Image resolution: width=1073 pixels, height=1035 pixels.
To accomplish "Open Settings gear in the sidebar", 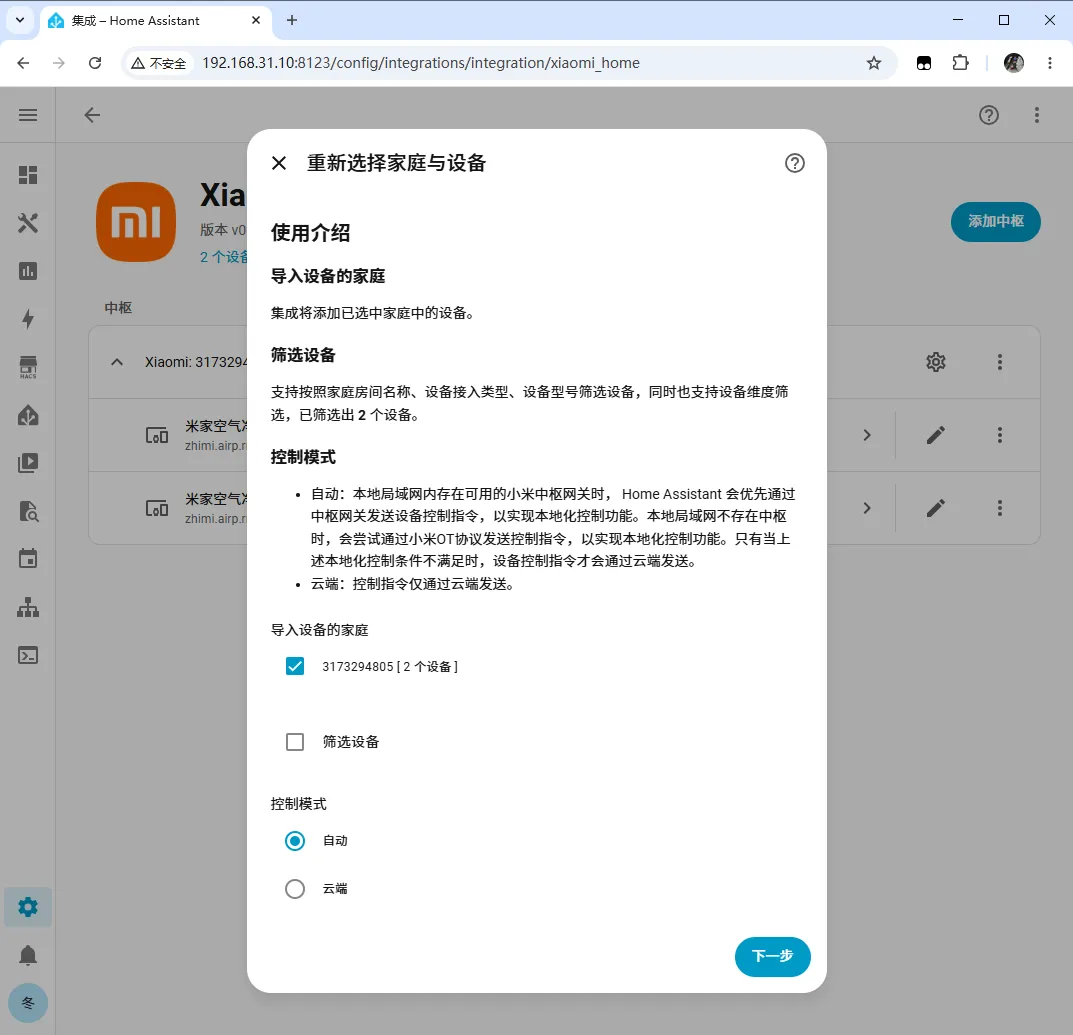I will [x=28, y=907].
